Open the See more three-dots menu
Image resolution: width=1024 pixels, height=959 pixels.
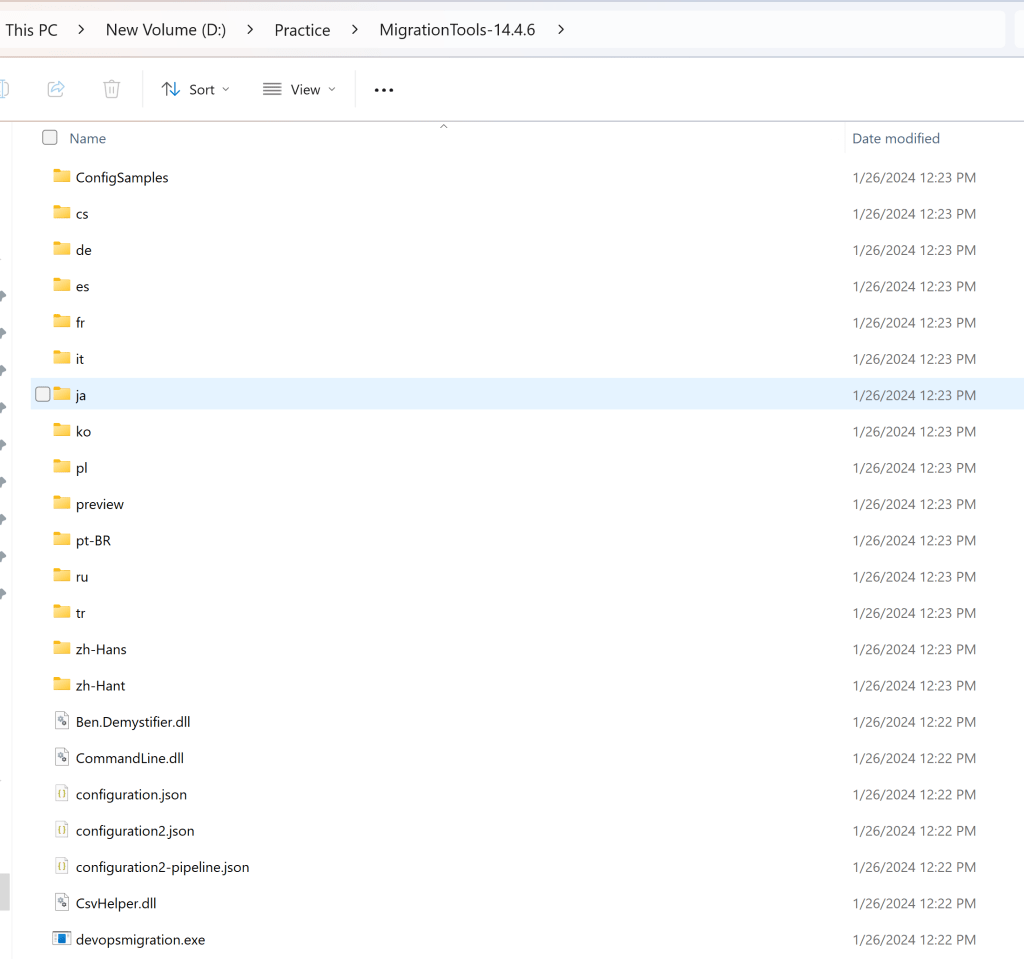(384, 90)
